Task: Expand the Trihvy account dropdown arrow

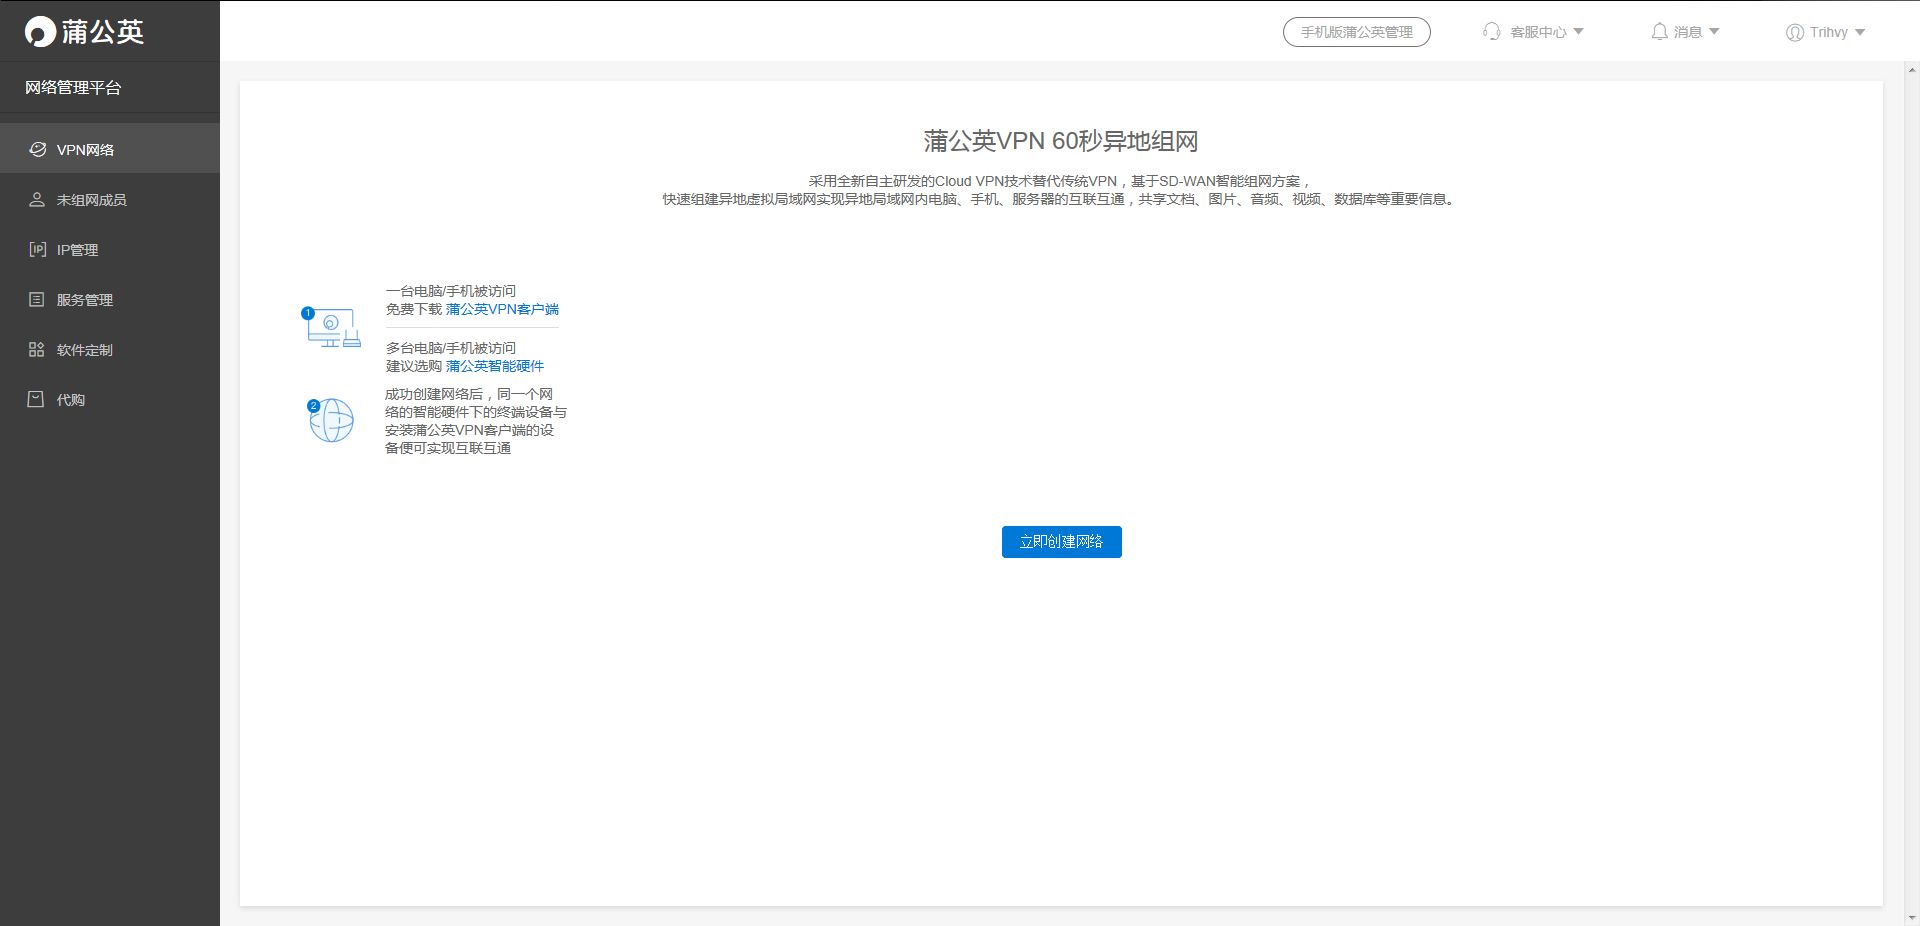Action: click(1860, 32)
